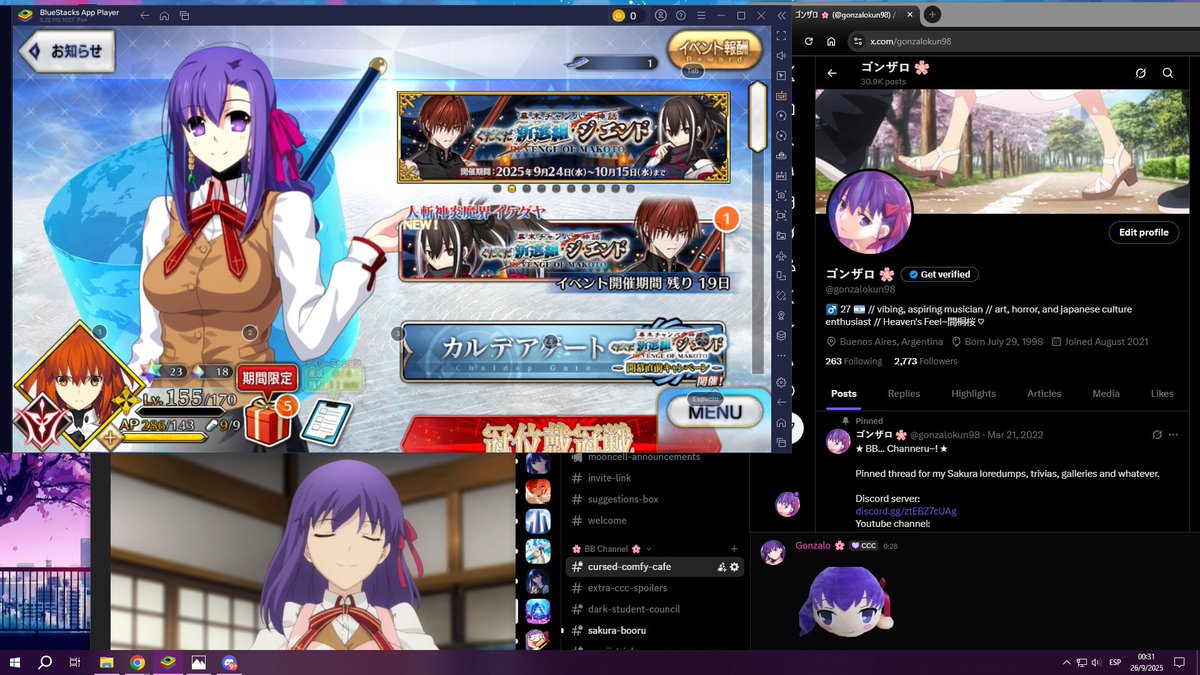Open a new browser tab with plus
This screenshot has height=675, width=1200.
pyautogui.click(x=932, y=14)
